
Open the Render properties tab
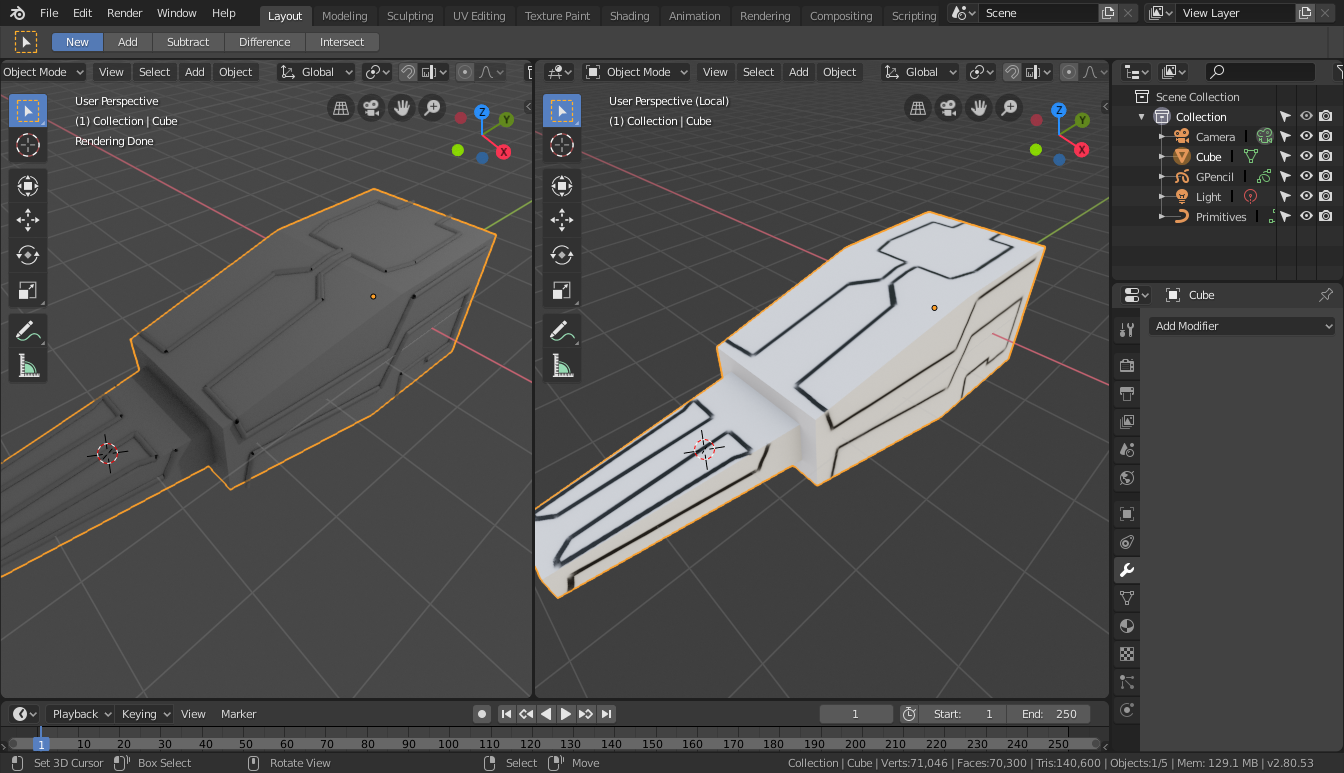pyautogui.click(x=1127, y=365)
